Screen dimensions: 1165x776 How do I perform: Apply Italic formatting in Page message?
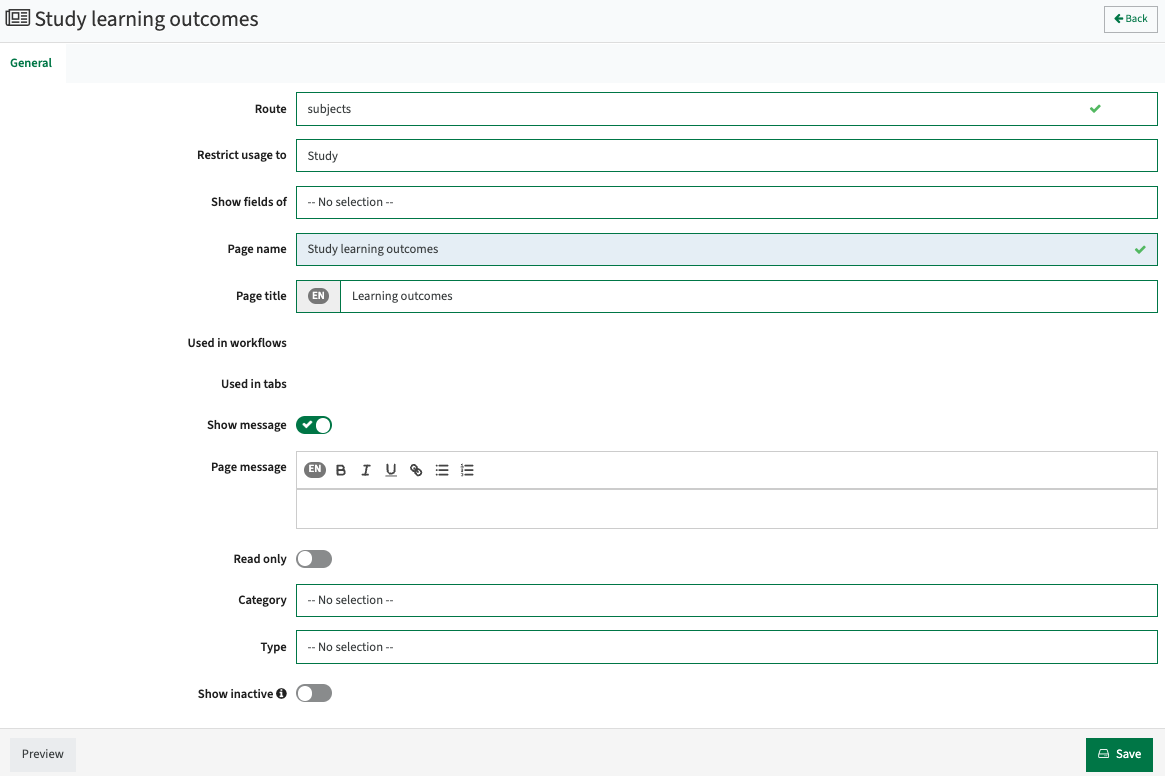[x=366, y=470]
